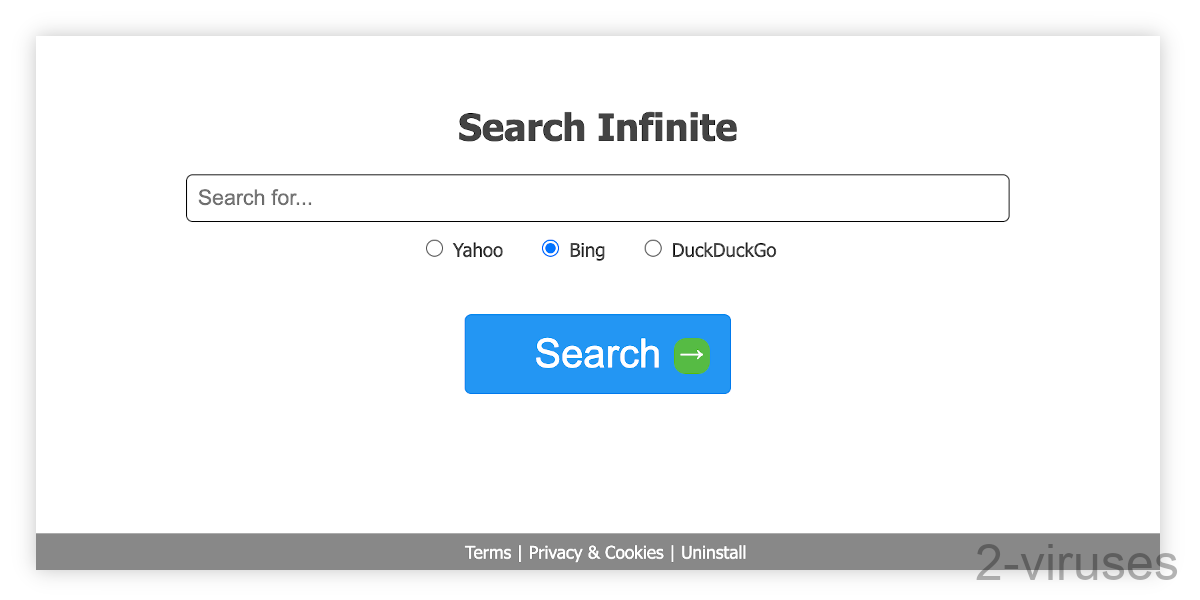Choose Bing as the search engine

(551, 248)
